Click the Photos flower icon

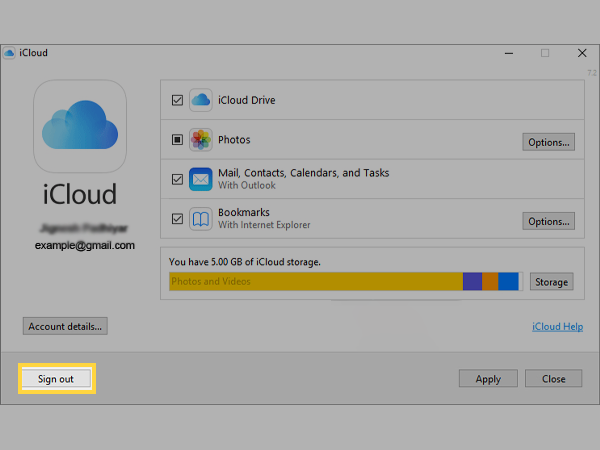201,140
